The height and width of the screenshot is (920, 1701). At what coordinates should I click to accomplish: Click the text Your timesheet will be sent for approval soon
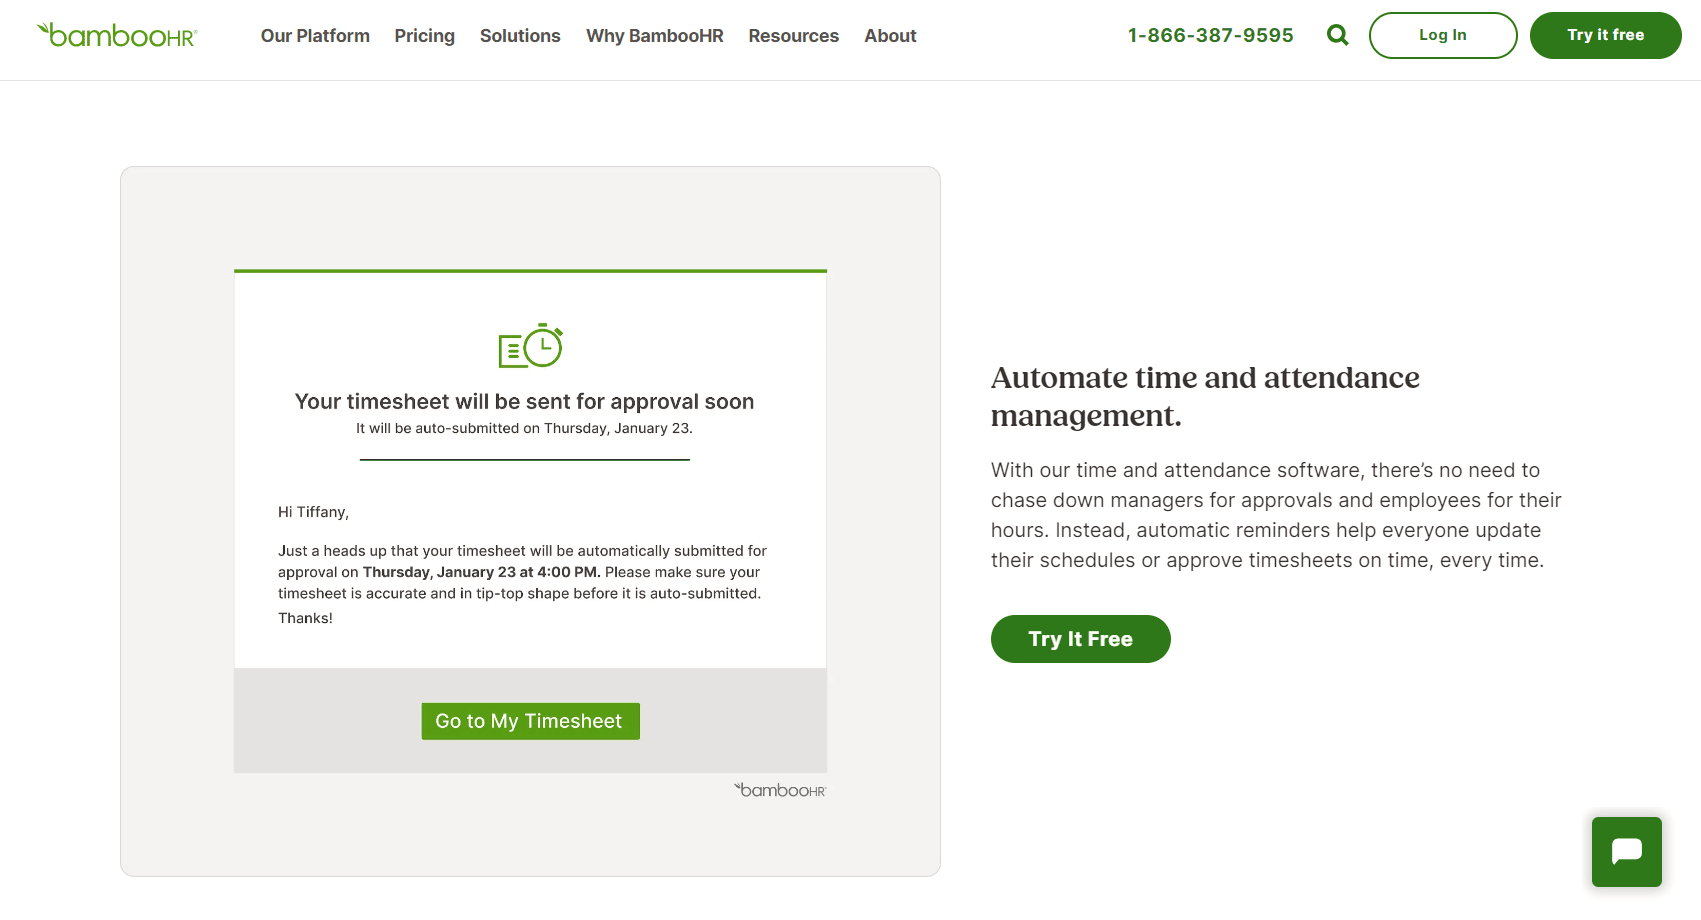coord(524,402)
